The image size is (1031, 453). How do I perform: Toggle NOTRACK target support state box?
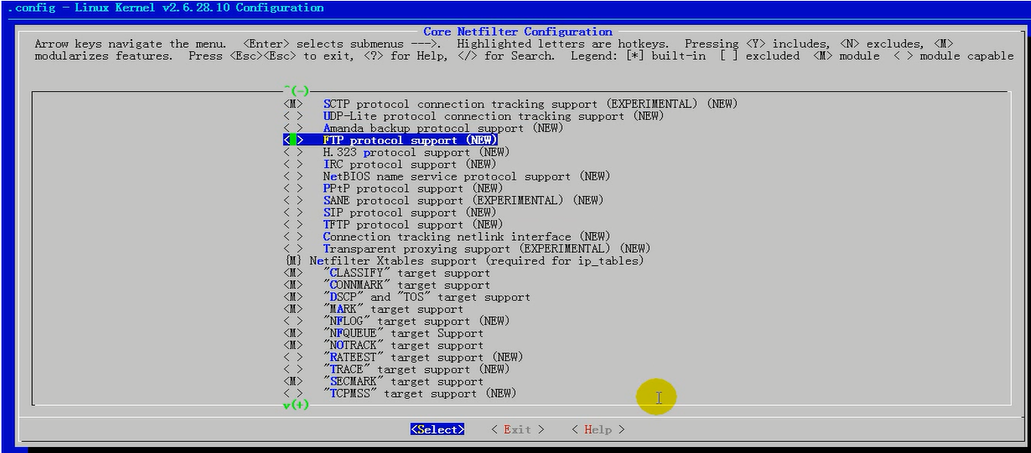coord(293,345)
